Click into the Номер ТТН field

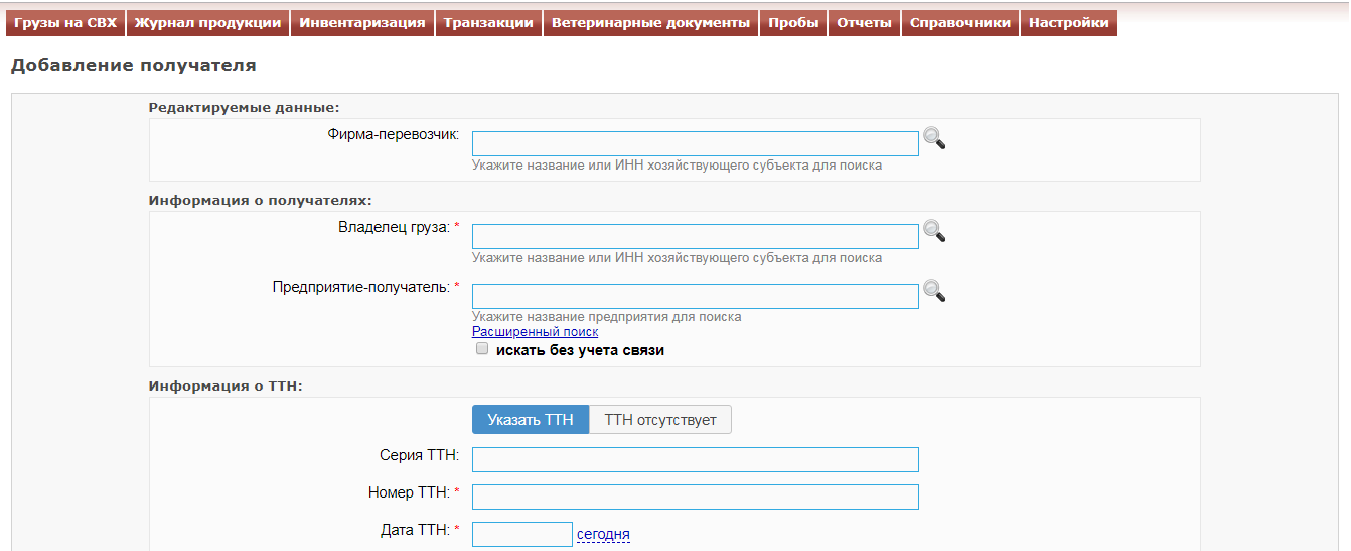pos(695,497)
